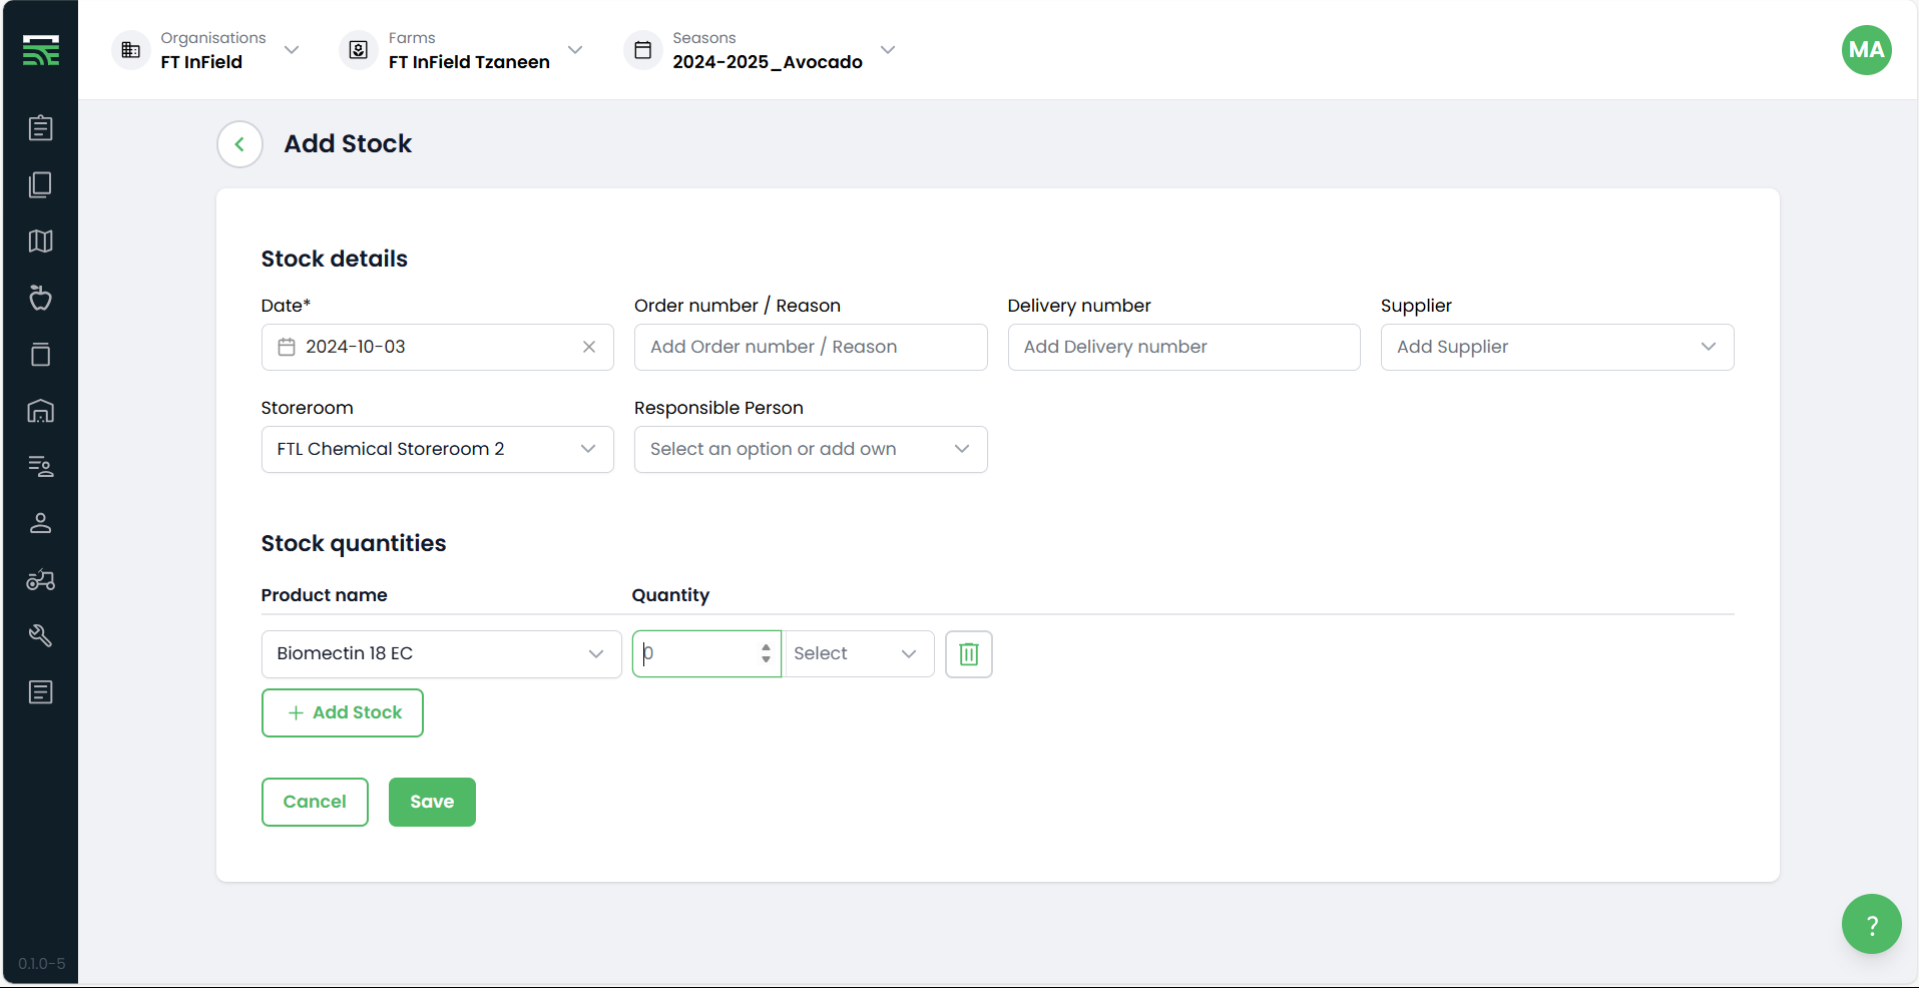The height and width of the screenshot is (988, 1919).
Task: Open the person sidebar icon
Action: pyautogui.click(x=41, y=523)
